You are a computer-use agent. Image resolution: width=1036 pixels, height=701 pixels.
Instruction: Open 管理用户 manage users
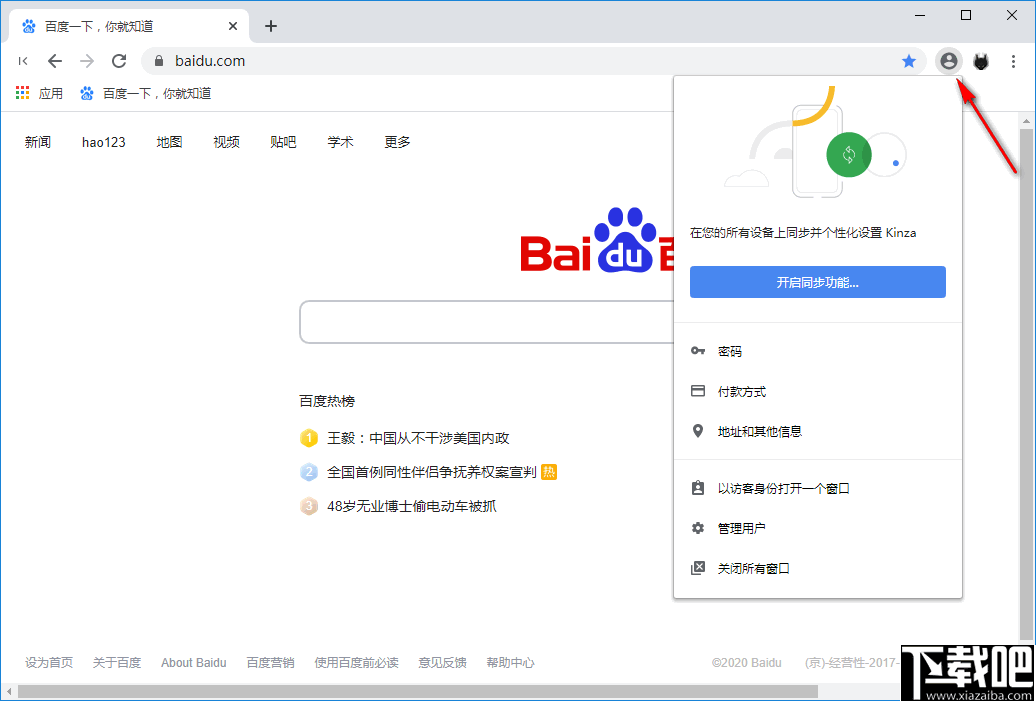point(818,529)
